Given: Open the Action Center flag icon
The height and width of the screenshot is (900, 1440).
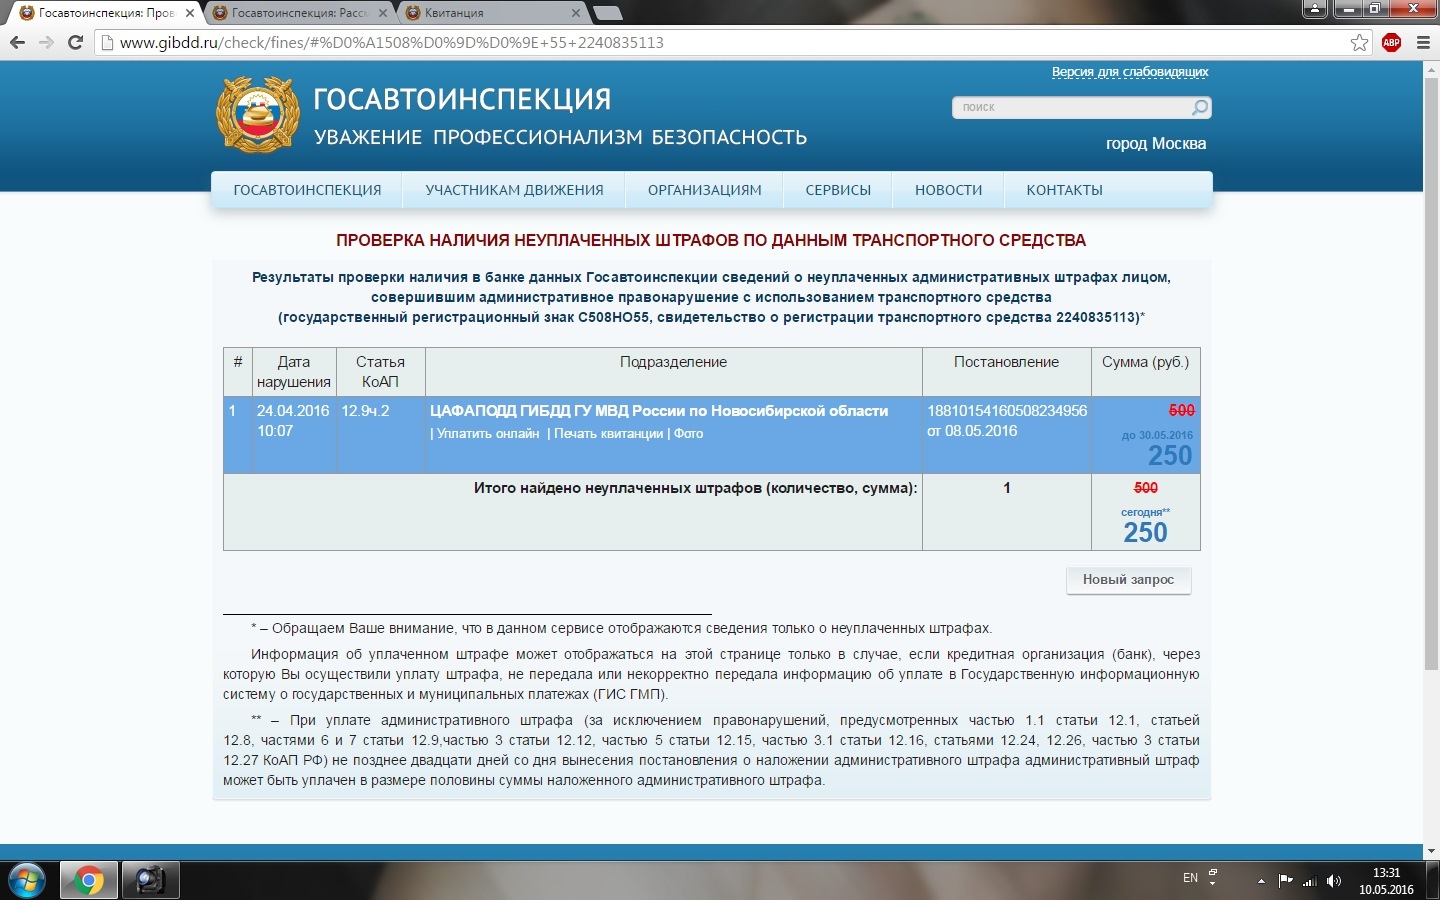Looking at the screenshot, I should [1285, 881].
